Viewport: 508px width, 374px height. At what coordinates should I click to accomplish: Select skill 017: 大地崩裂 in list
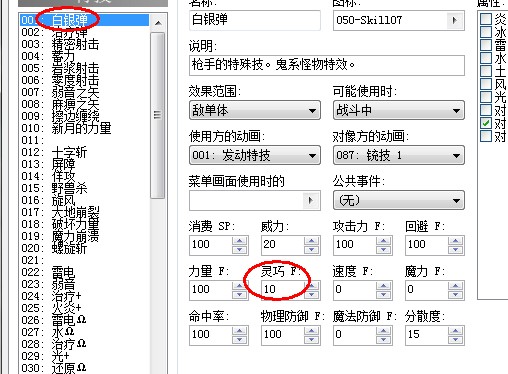[x=84, y=212]
